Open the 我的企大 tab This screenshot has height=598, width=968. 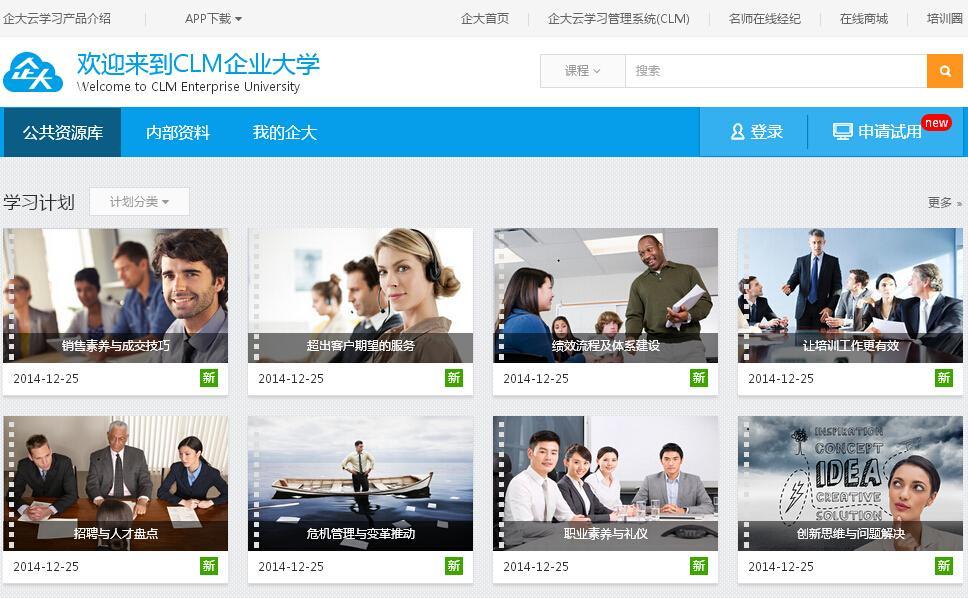pyautogui.click(x=285, y=132)
